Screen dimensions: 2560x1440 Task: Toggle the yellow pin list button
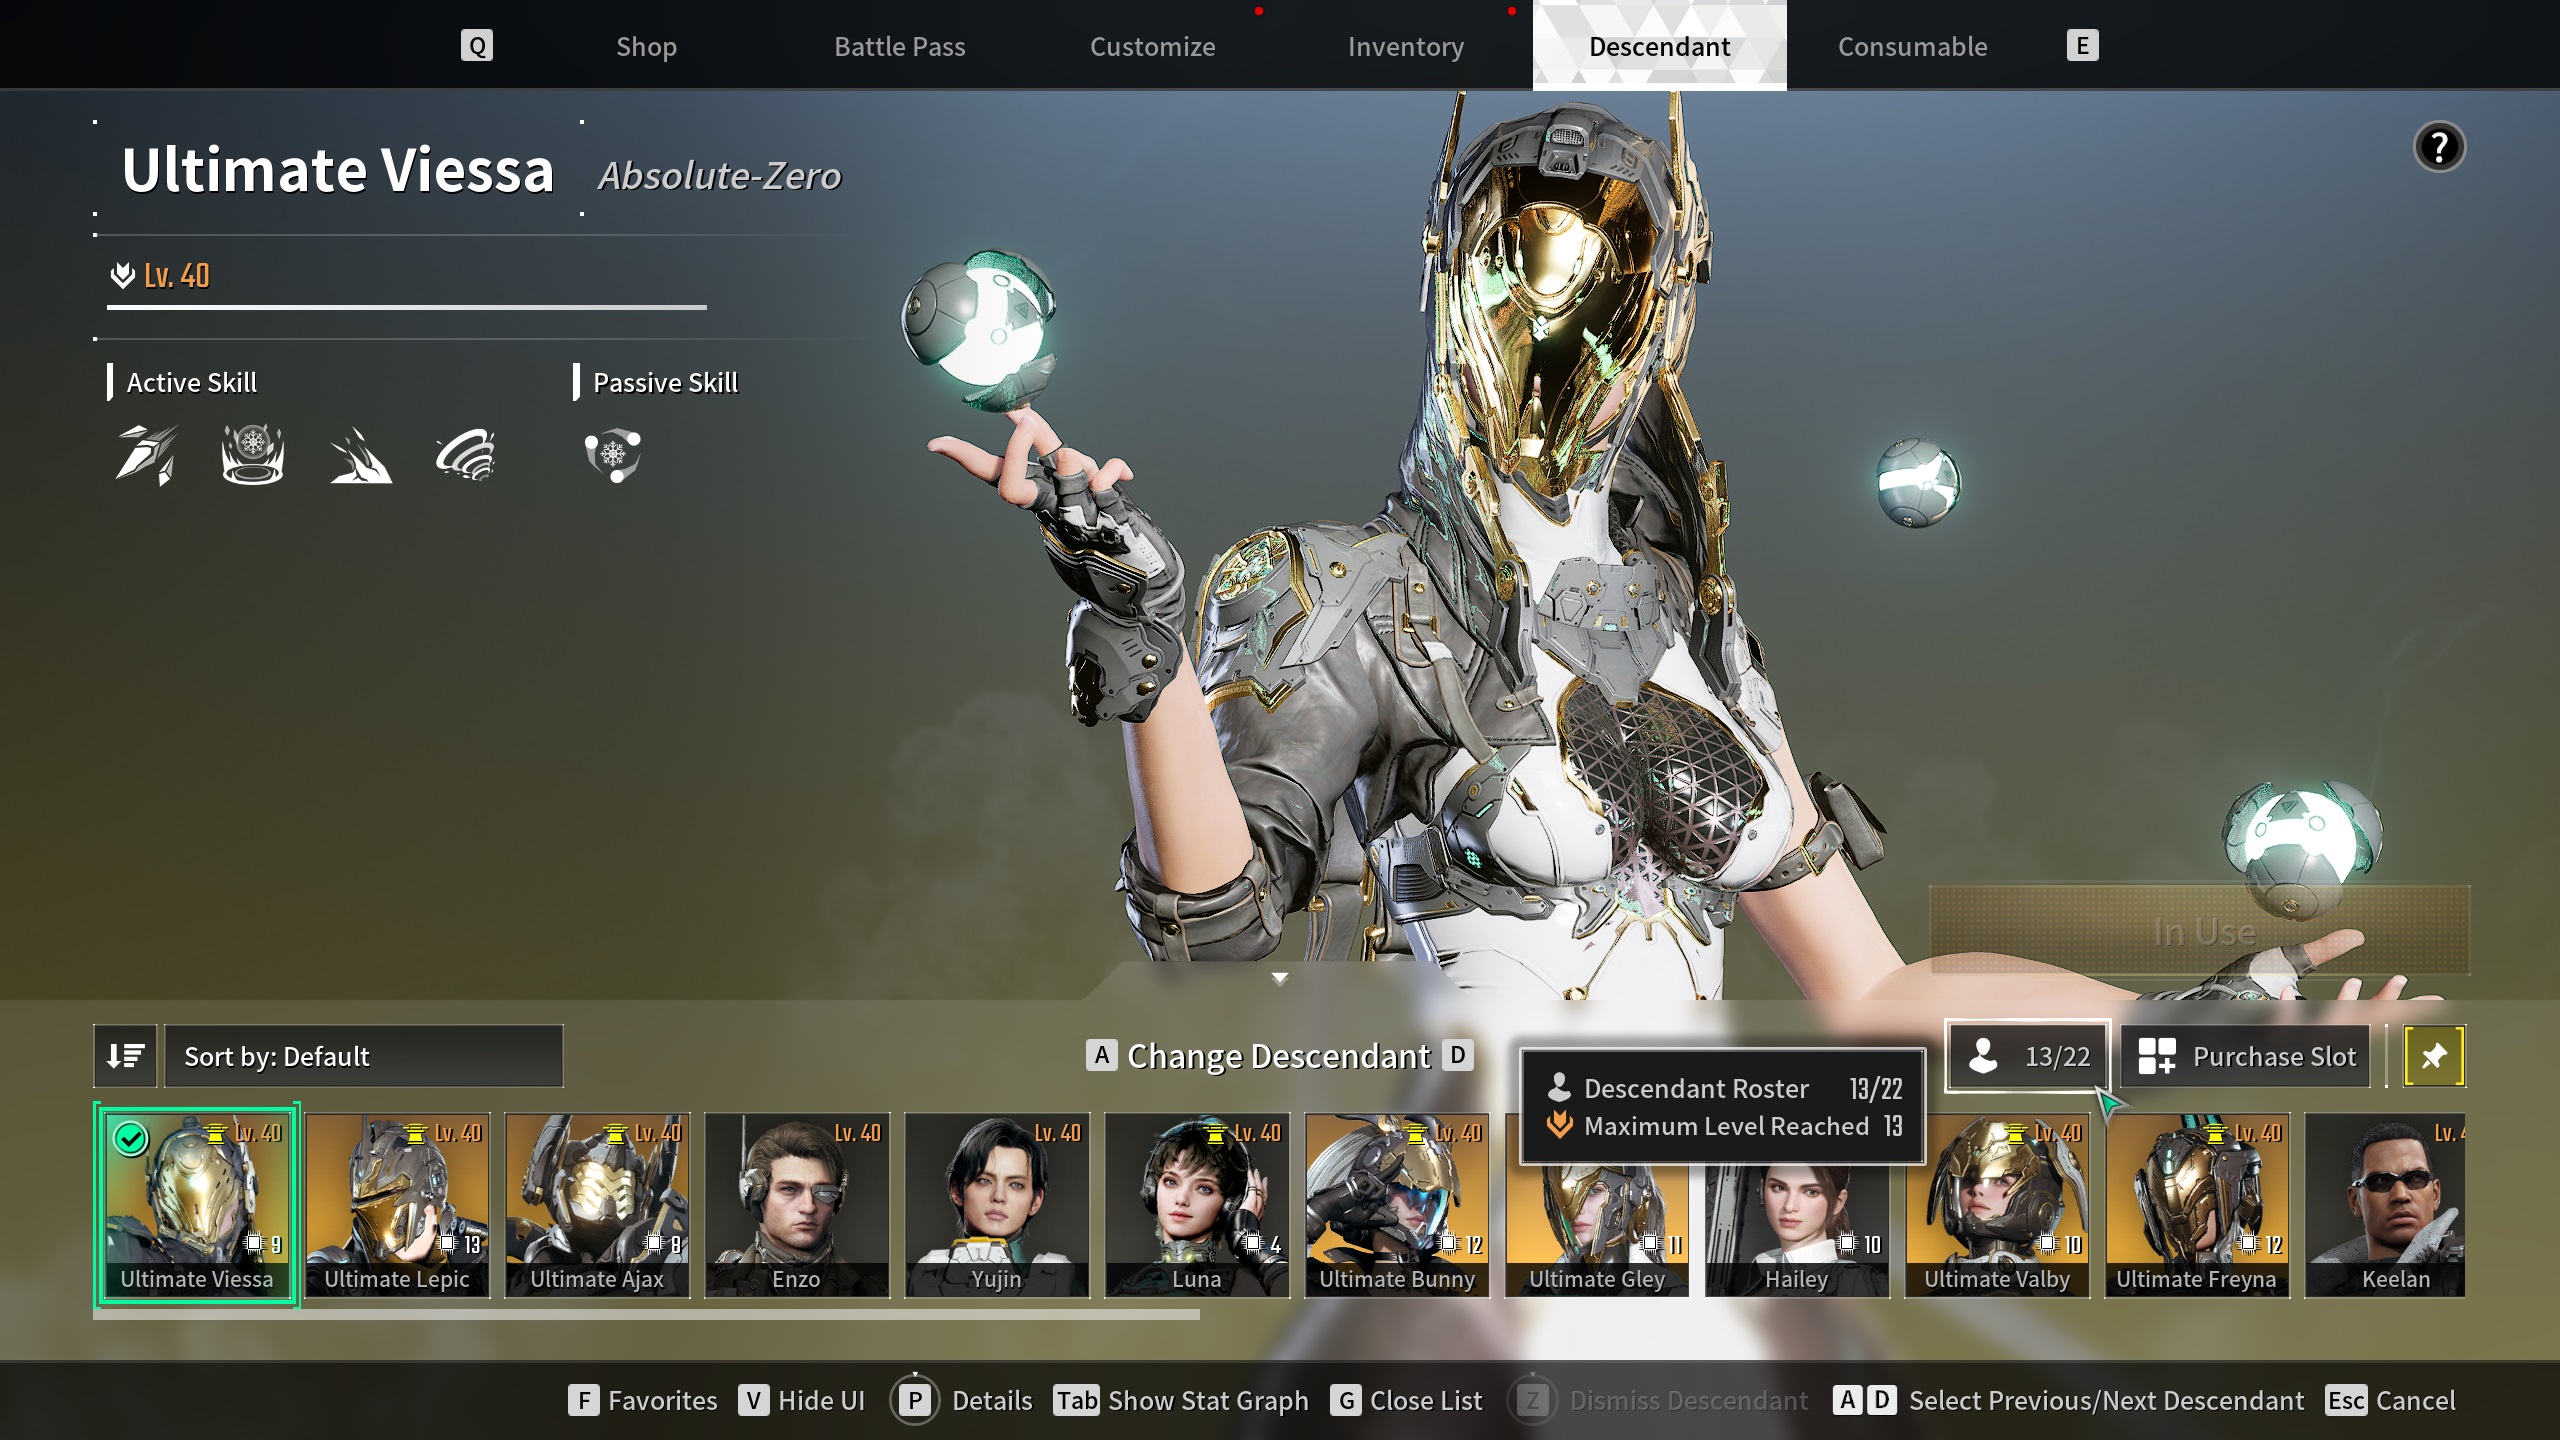2434,1056
